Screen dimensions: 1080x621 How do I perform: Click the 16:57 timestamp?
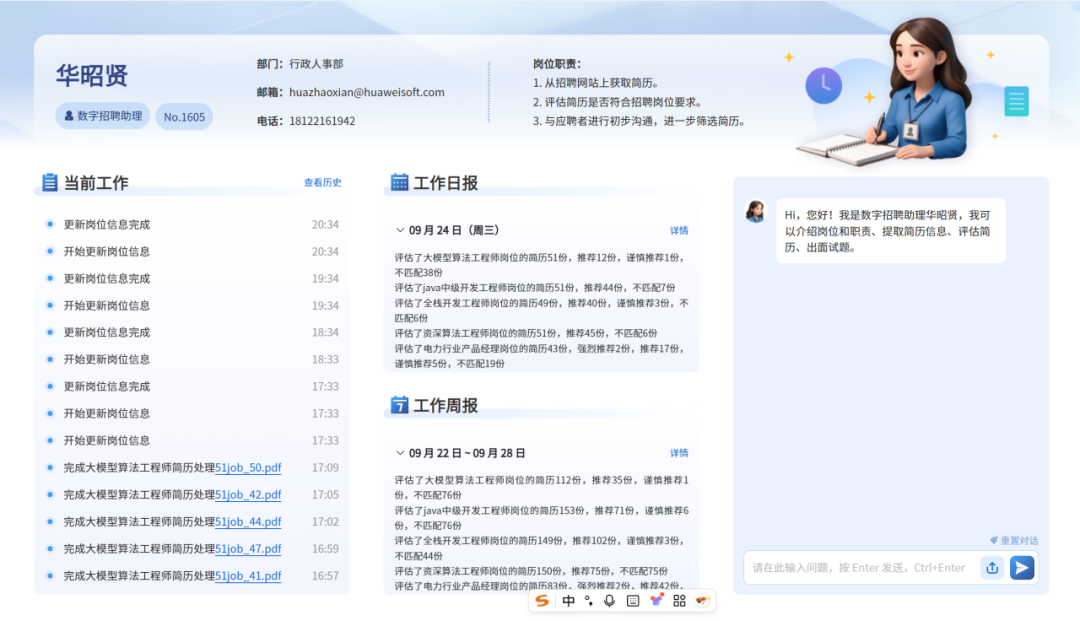[x=325, y=576]
